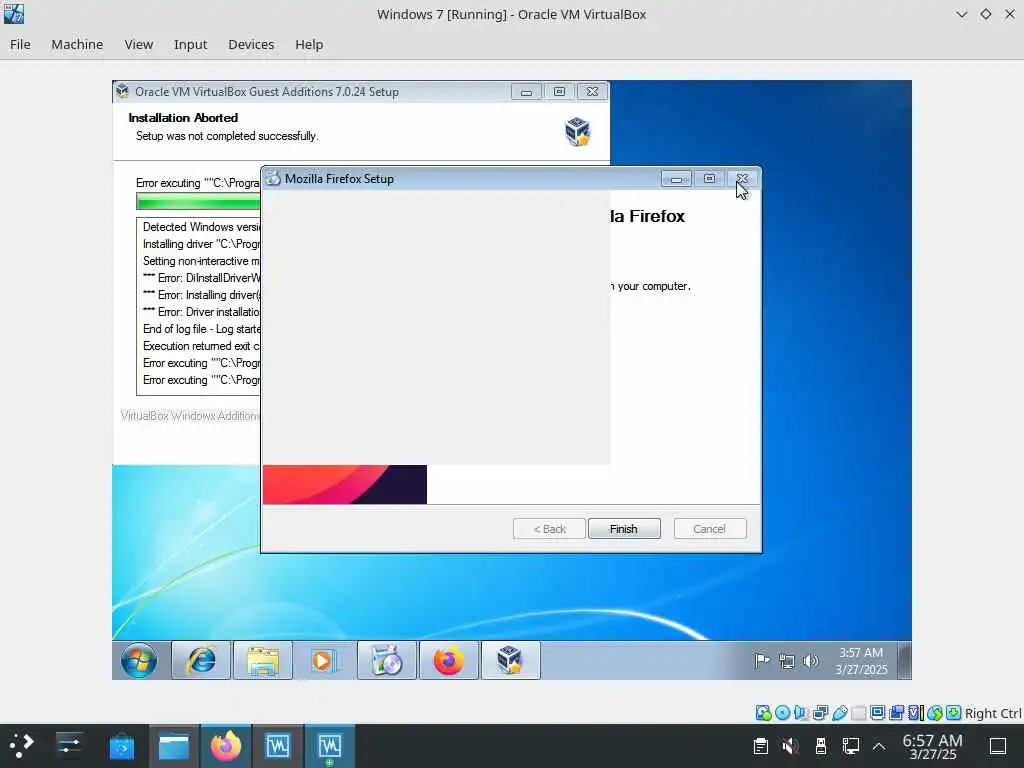Image resolution: width=1024 pixels, height=768 pixels.
Task: Click the Show desktop strip in guest taskbar
Action: point(904,660)
